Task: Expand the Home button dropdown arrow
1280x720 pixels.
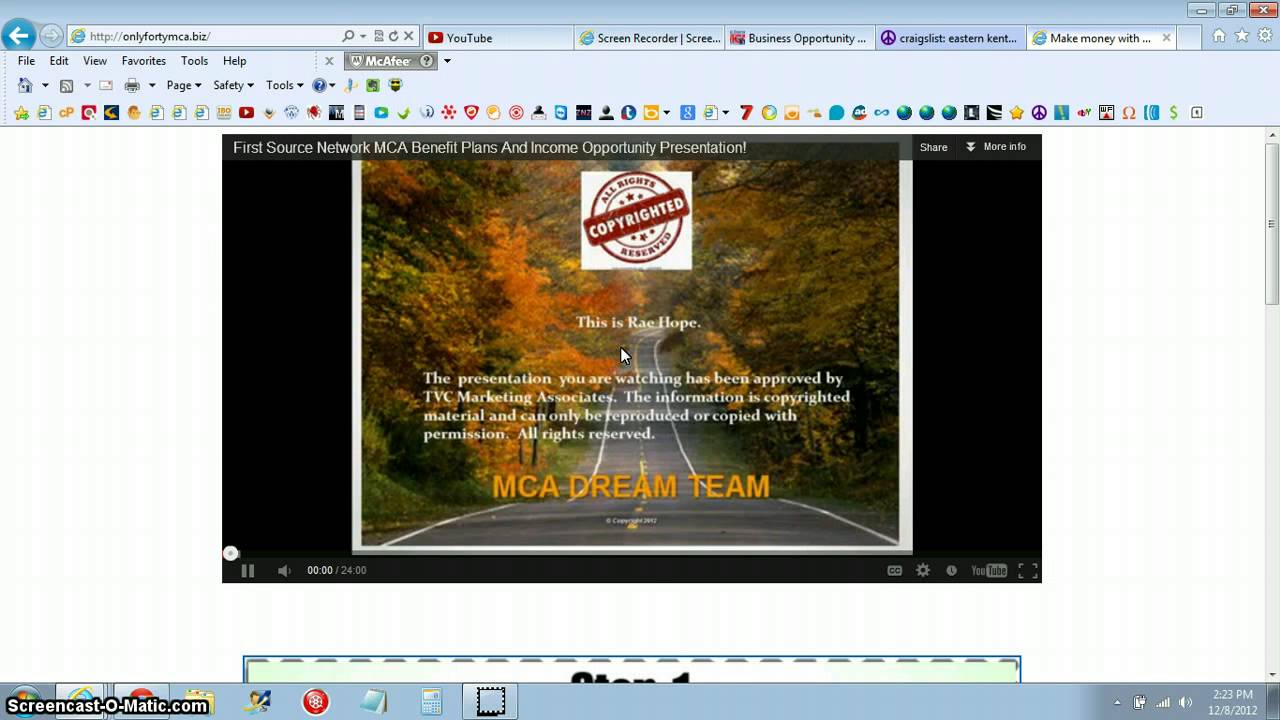Action: pyautogui.click(x=45, y=86)
